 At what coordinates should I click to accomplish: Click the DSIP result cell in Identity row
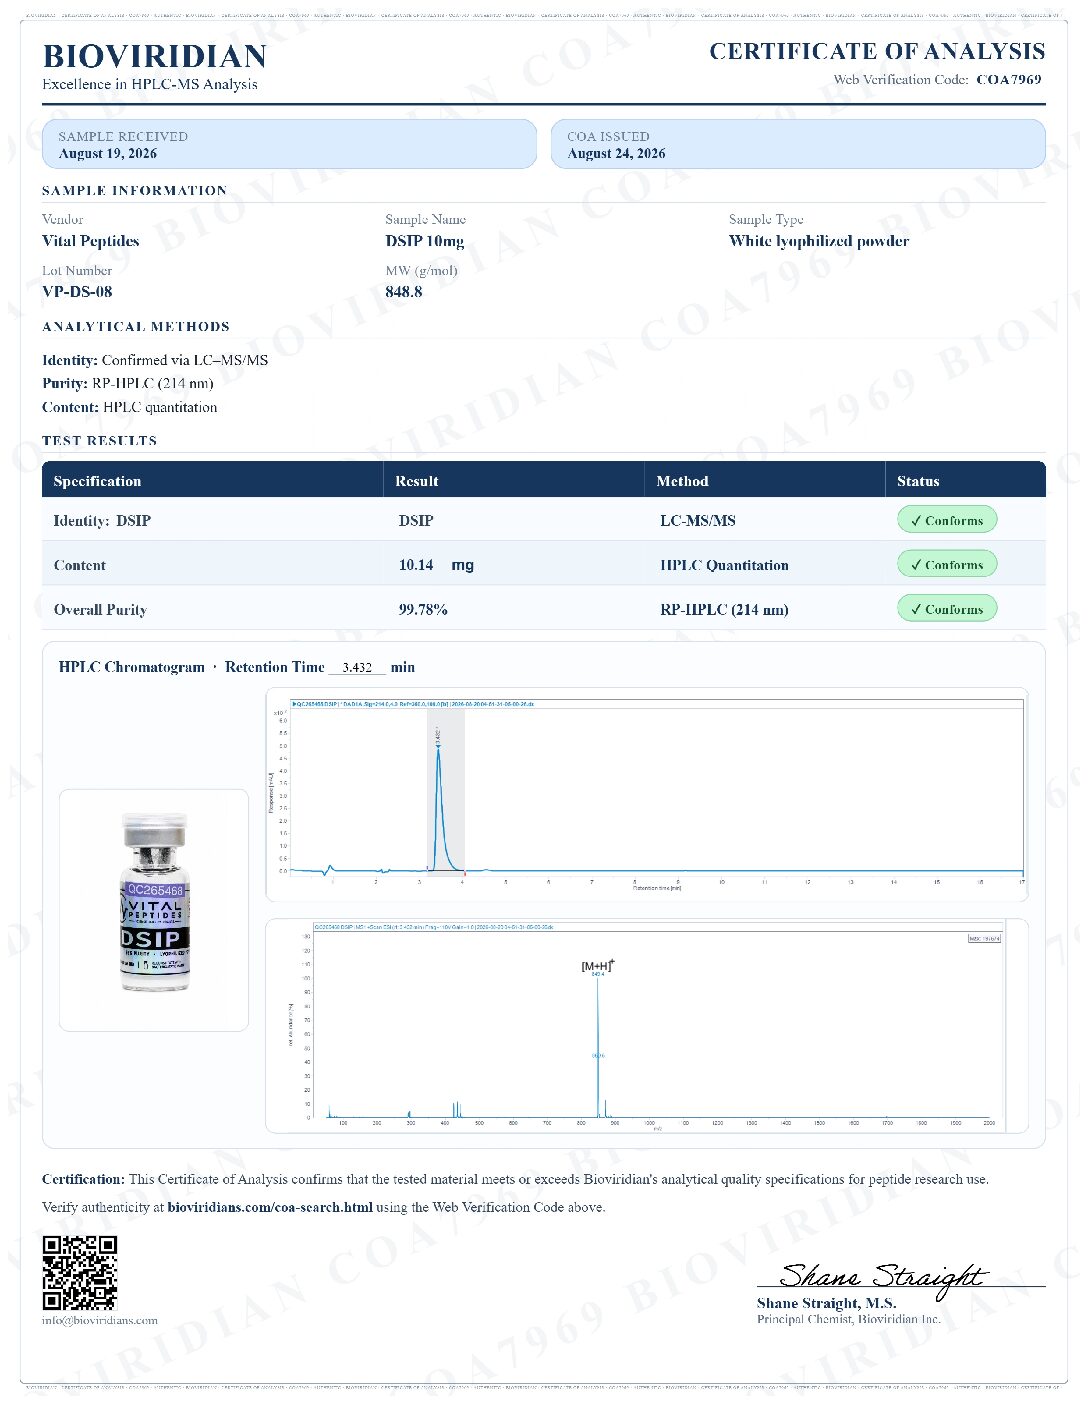(416, 521)
